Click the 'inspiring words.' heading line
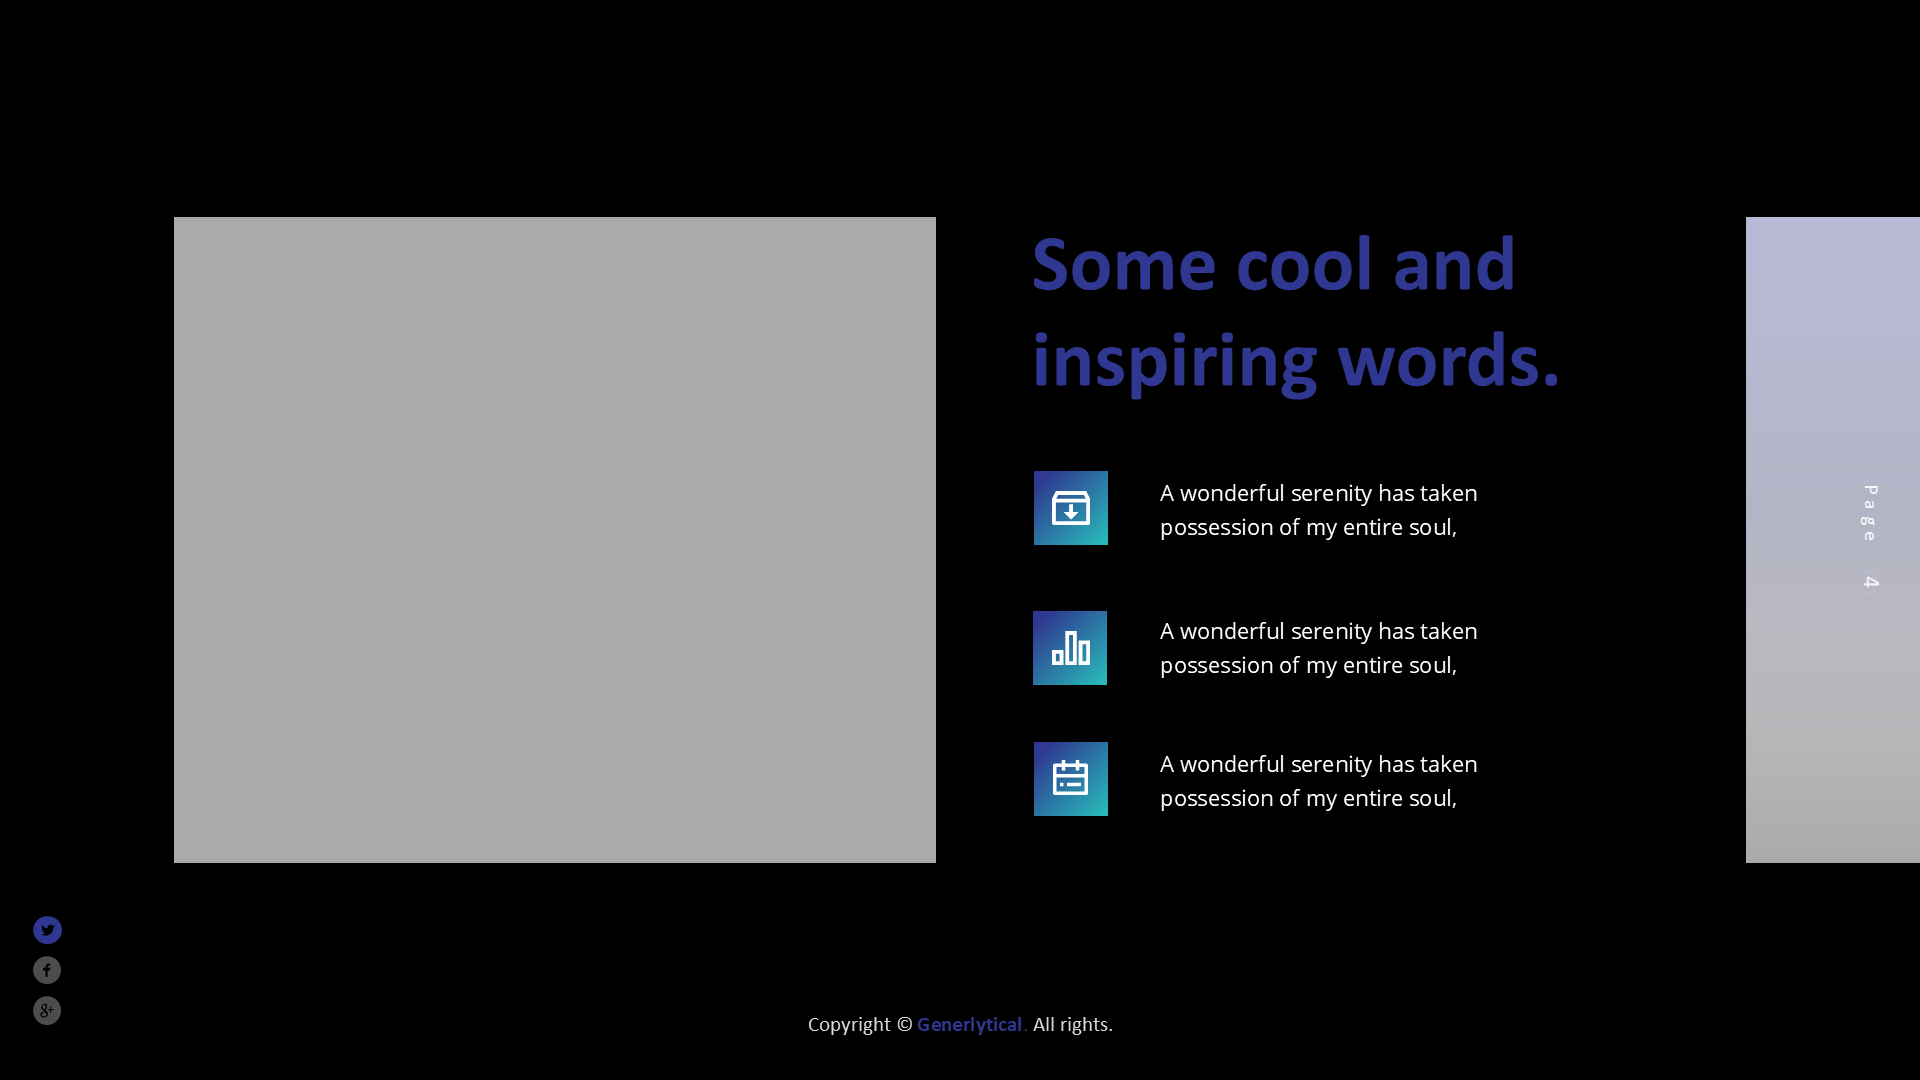1920x1080 pixels. (x=1295, y=361)
